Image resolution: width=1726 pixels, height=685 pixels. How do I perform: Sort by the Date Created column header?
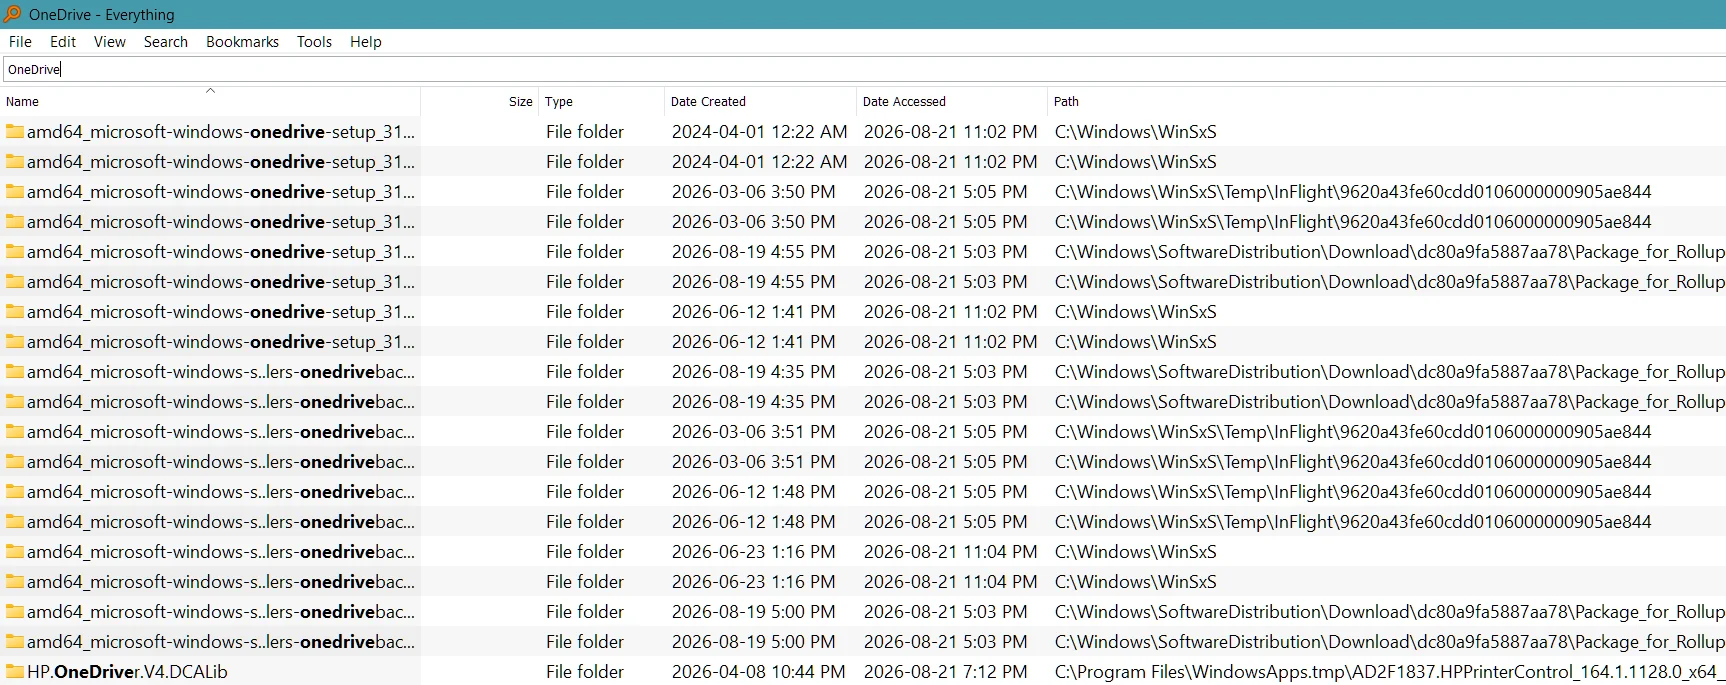[x=760, y=102]
